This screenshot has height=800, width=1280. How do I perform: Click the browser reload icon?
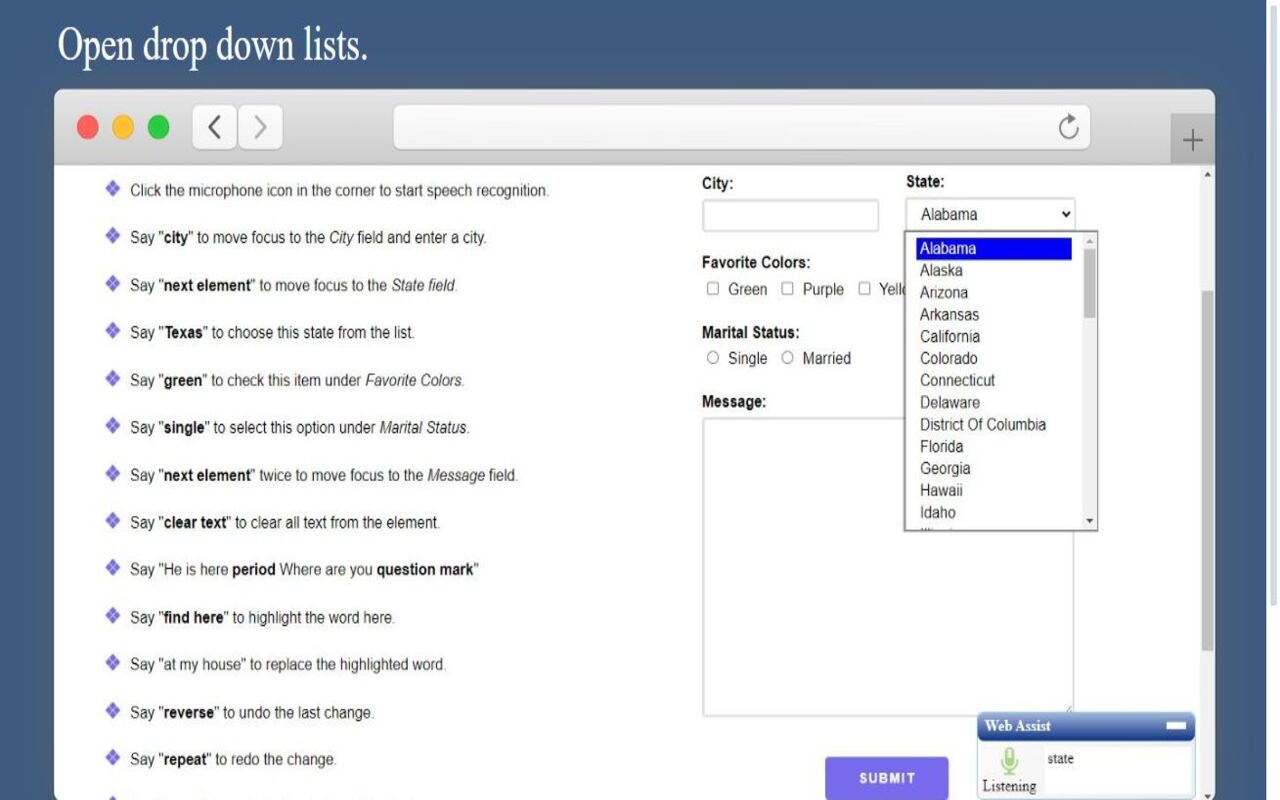tap(1068, 127)
